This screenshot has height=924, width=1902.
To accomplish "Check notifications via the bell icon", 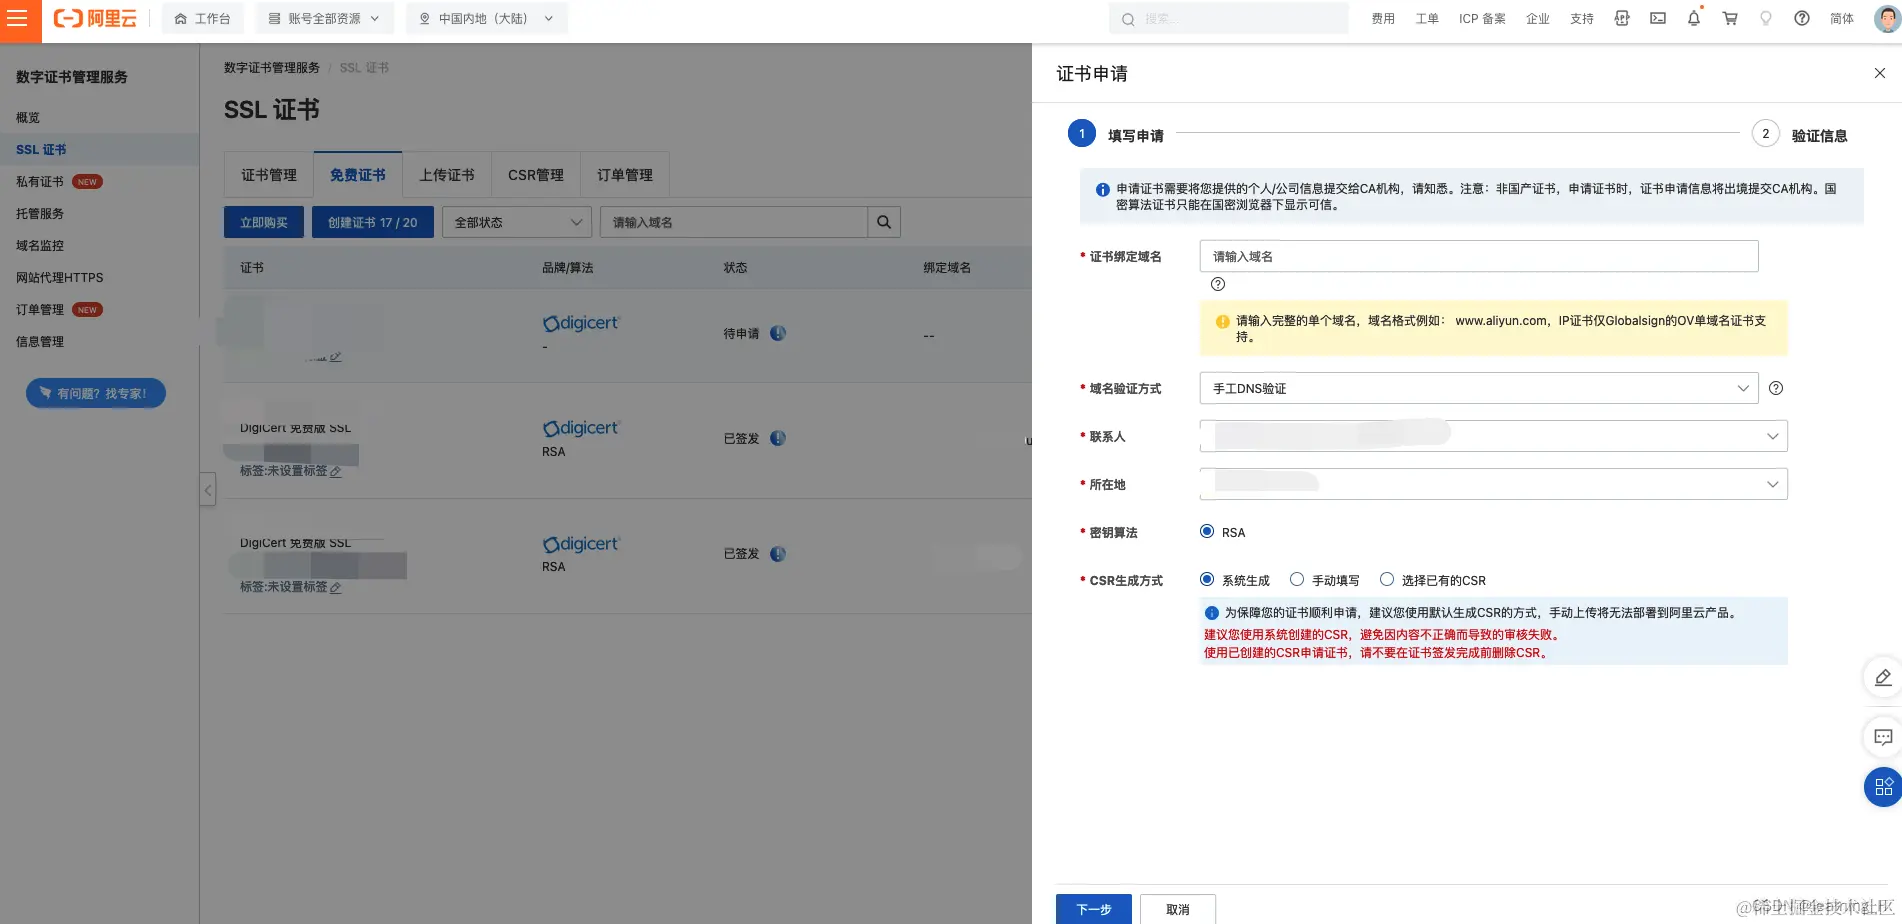I will pos(1693,18).
